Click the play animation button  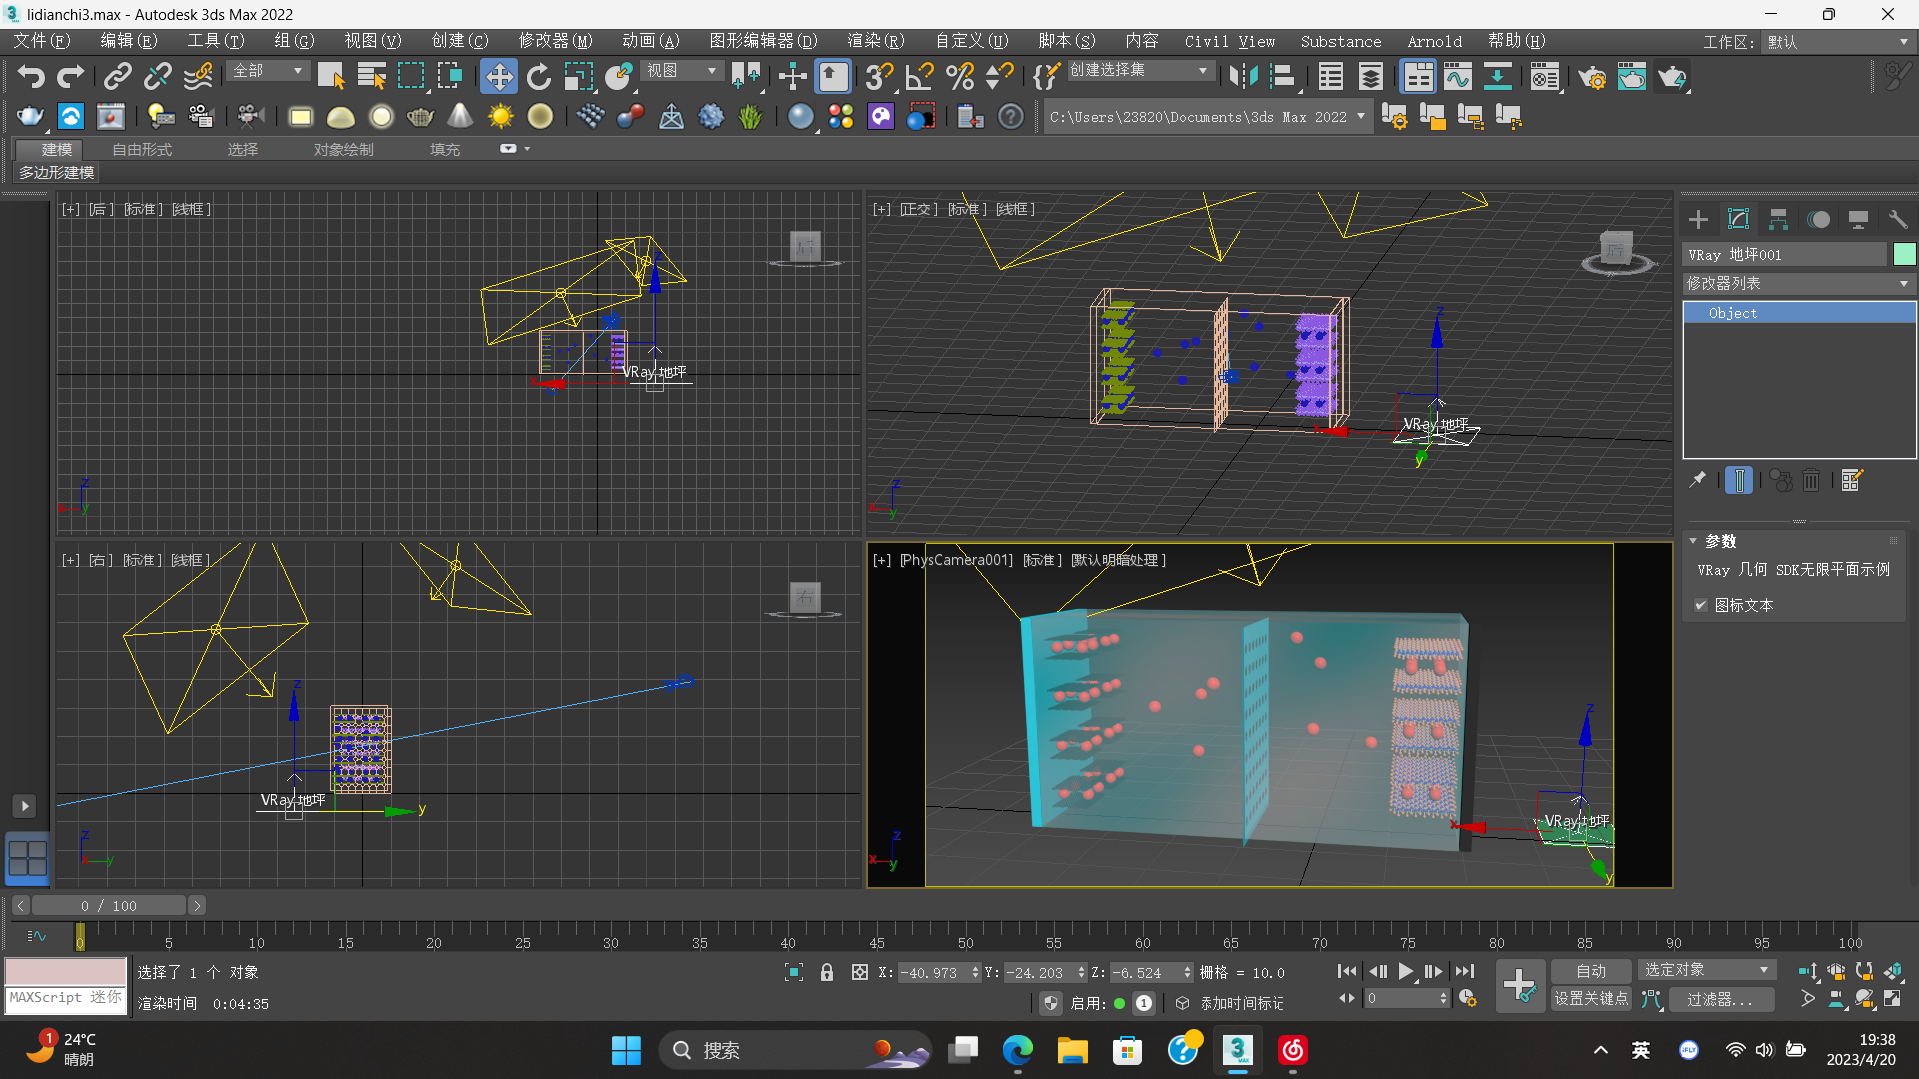tap(1405, 971)
